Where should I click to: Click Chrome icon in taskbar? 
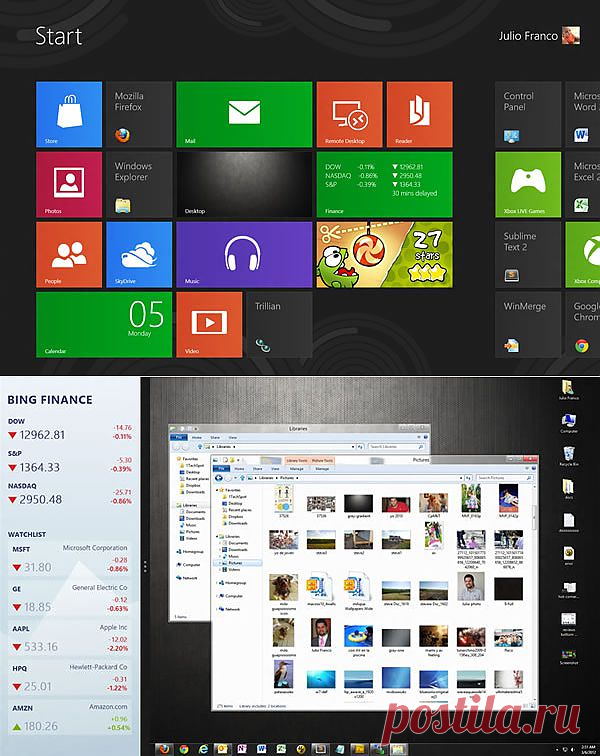click(184, 749)
